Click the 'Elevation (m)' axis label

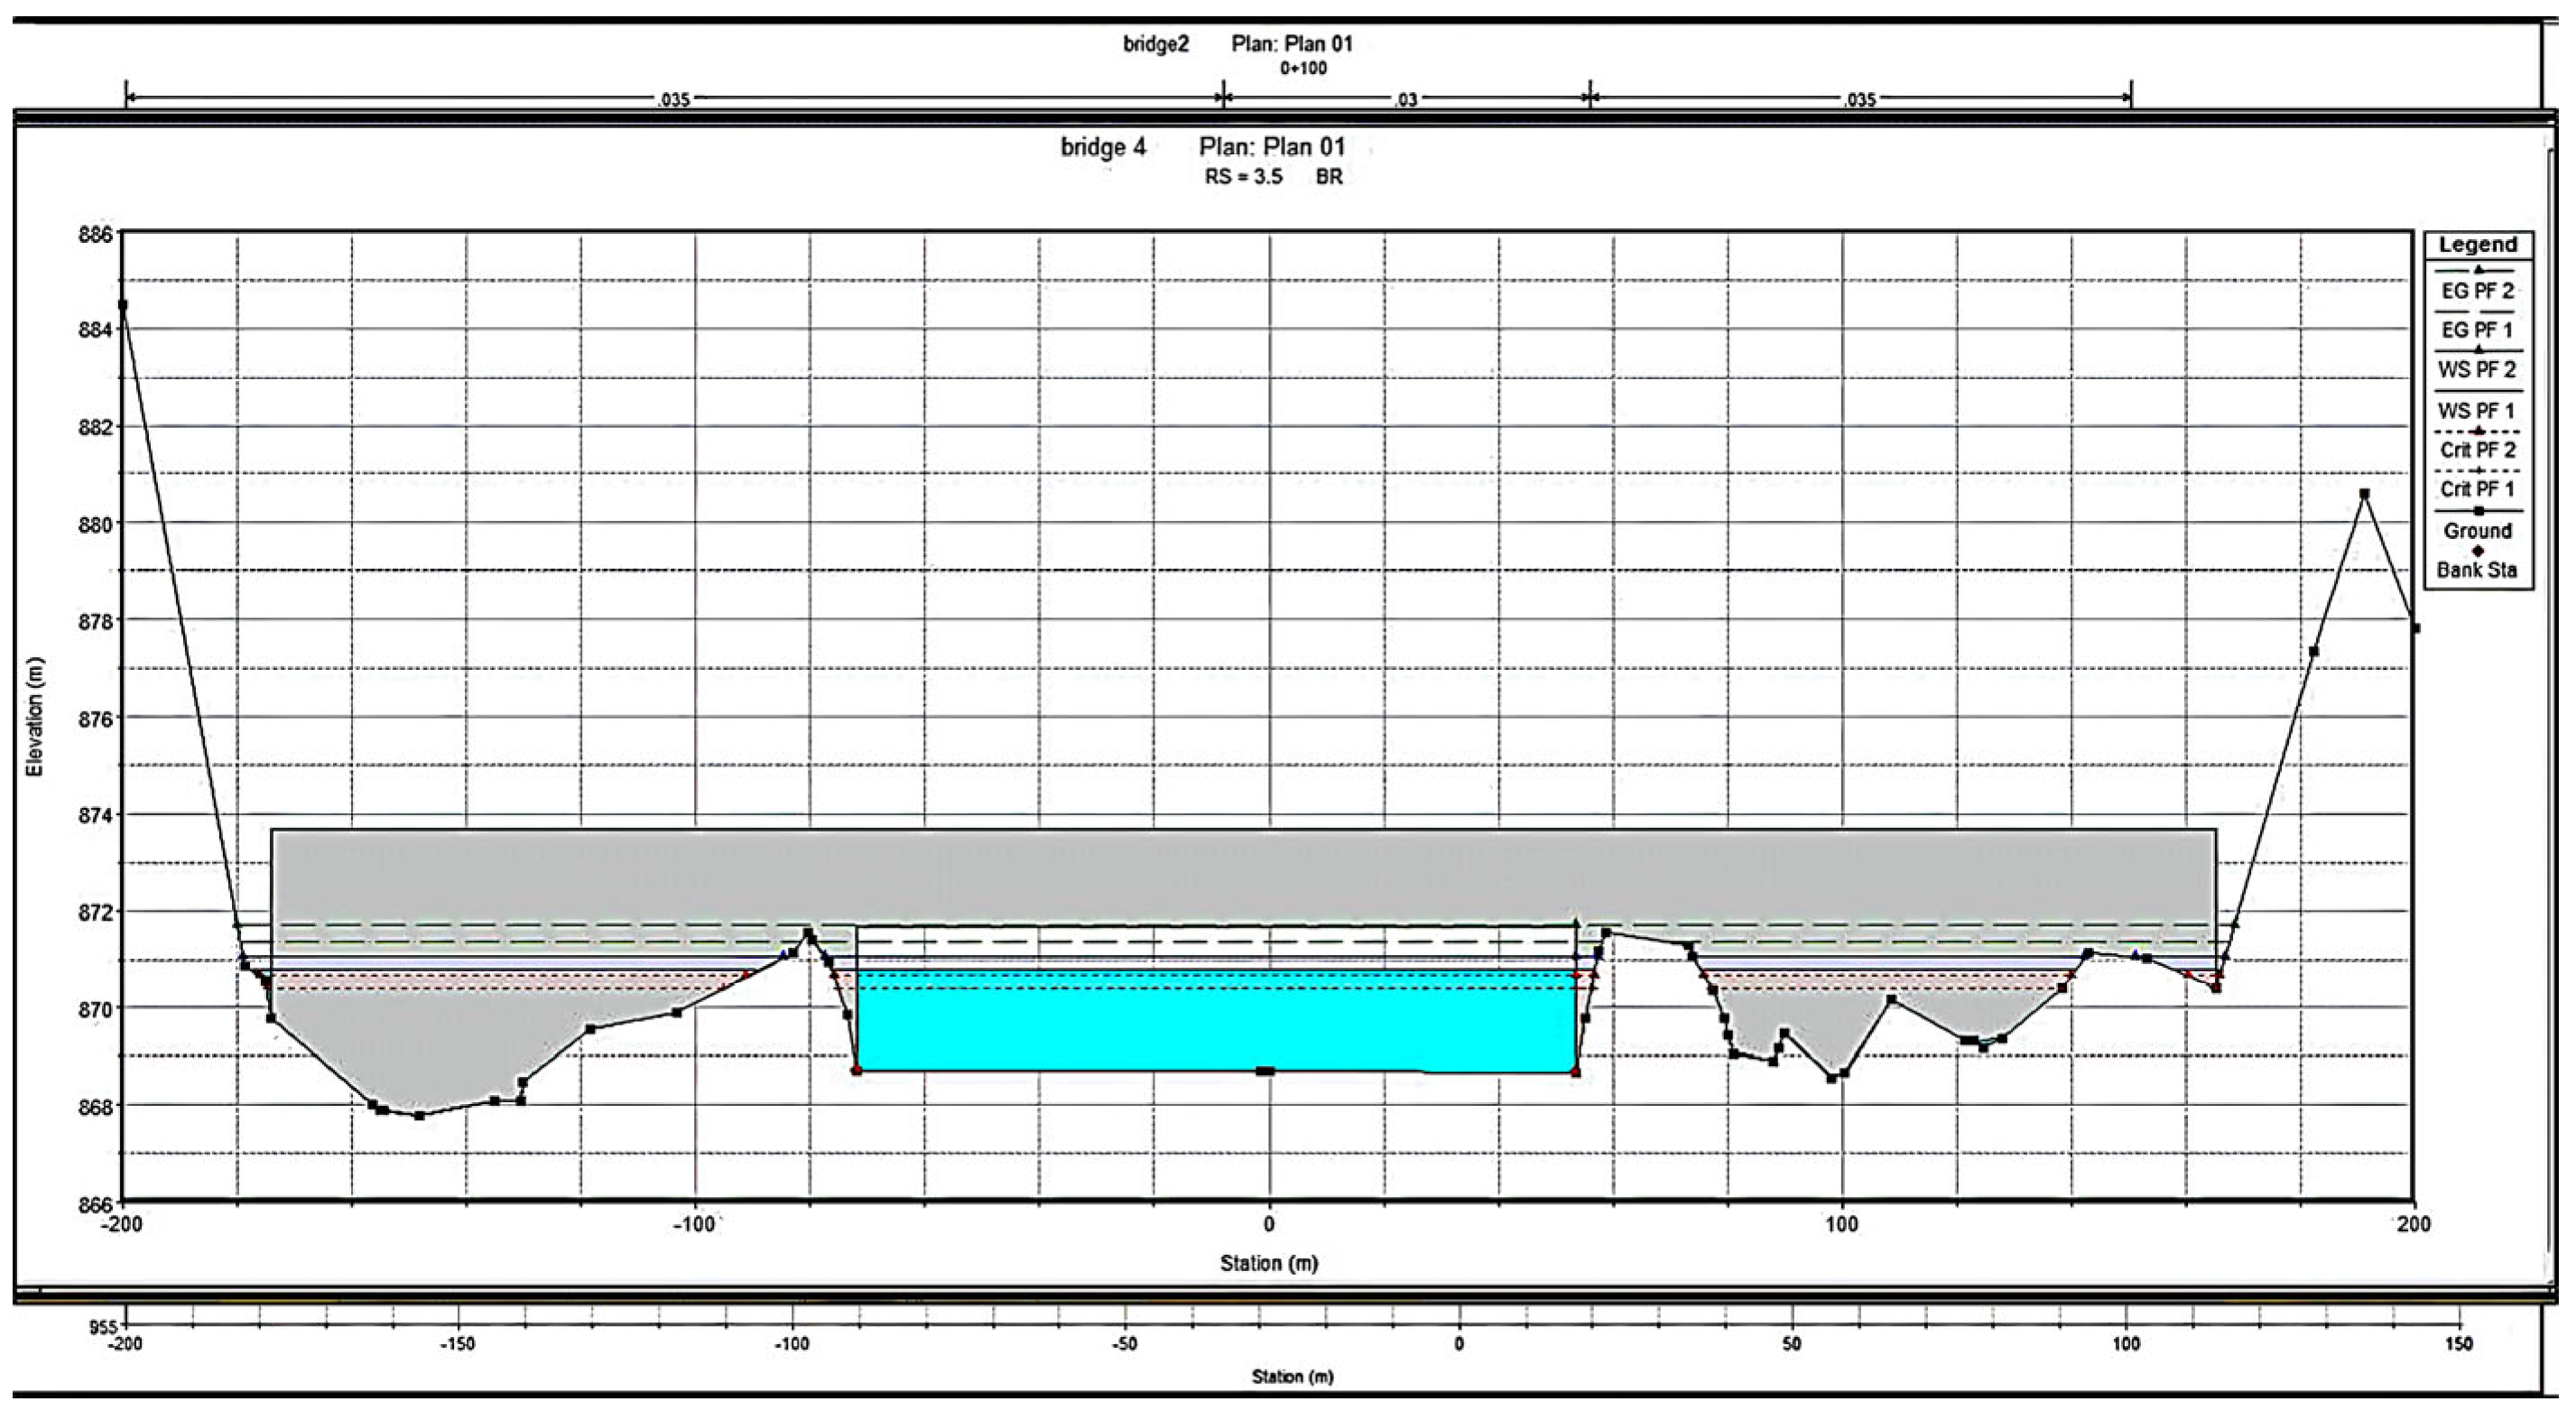35,716
